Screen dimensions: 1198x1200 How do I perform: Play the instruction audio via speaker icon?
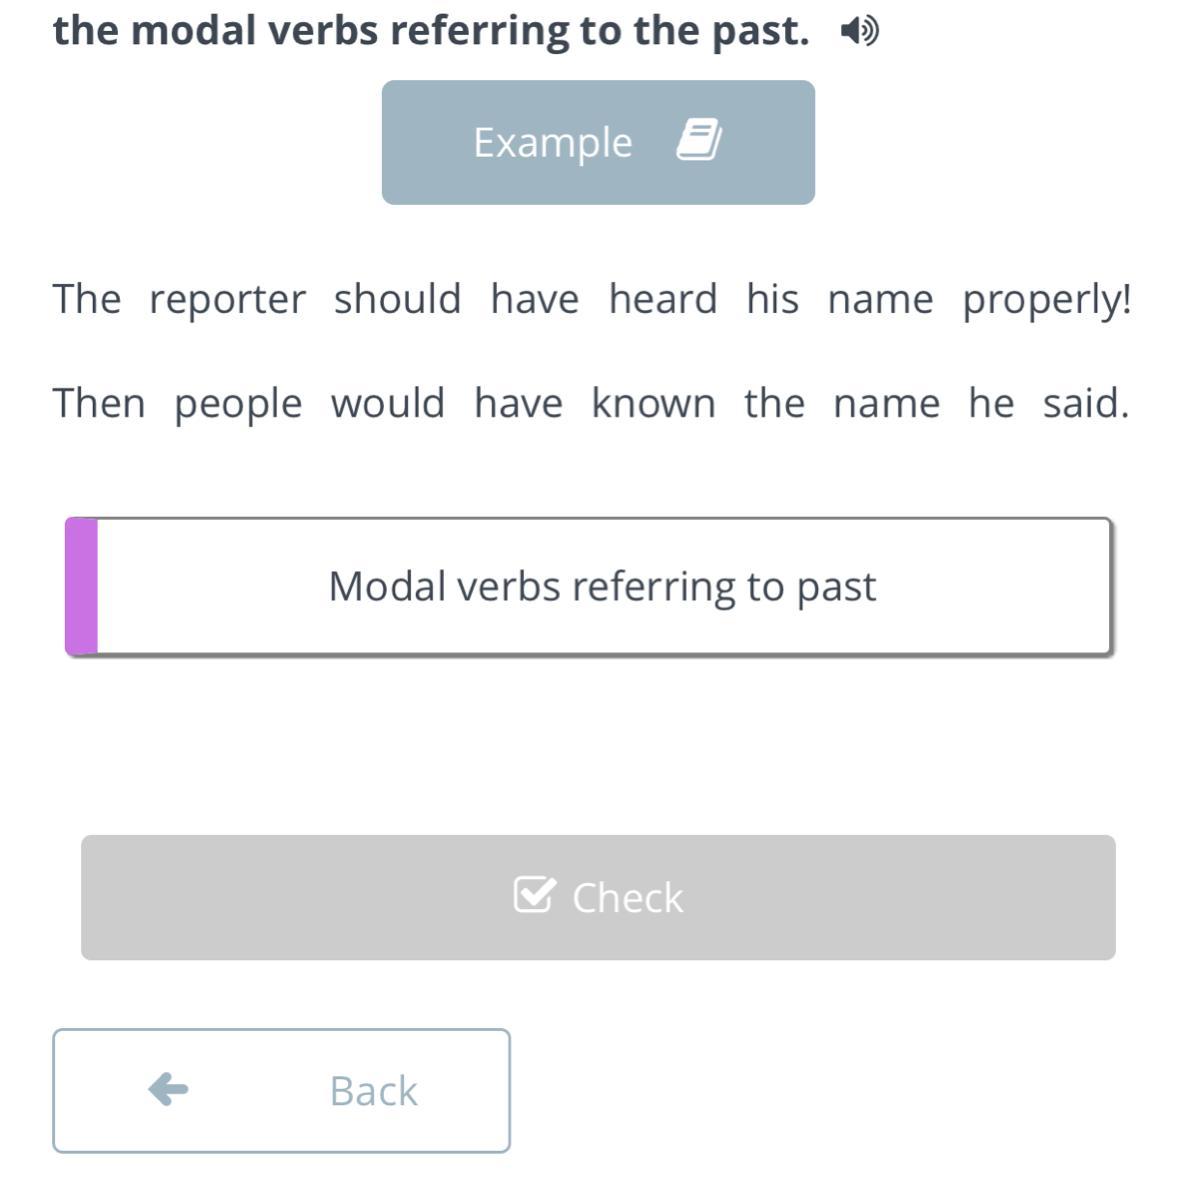860,32
